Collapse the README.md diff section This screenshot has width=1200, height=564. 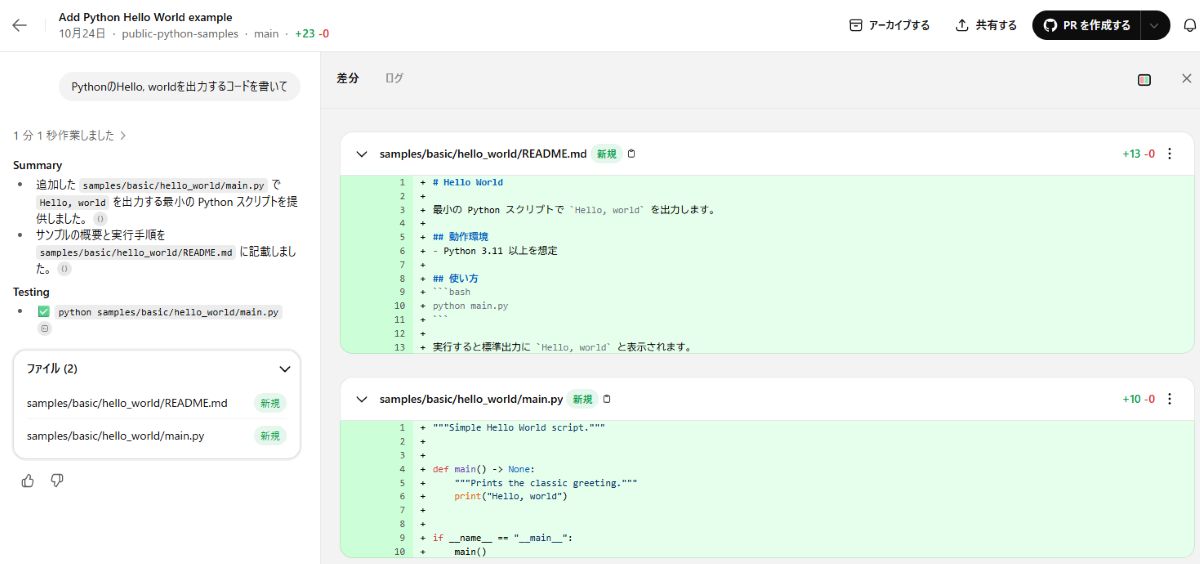pos(361,154)
